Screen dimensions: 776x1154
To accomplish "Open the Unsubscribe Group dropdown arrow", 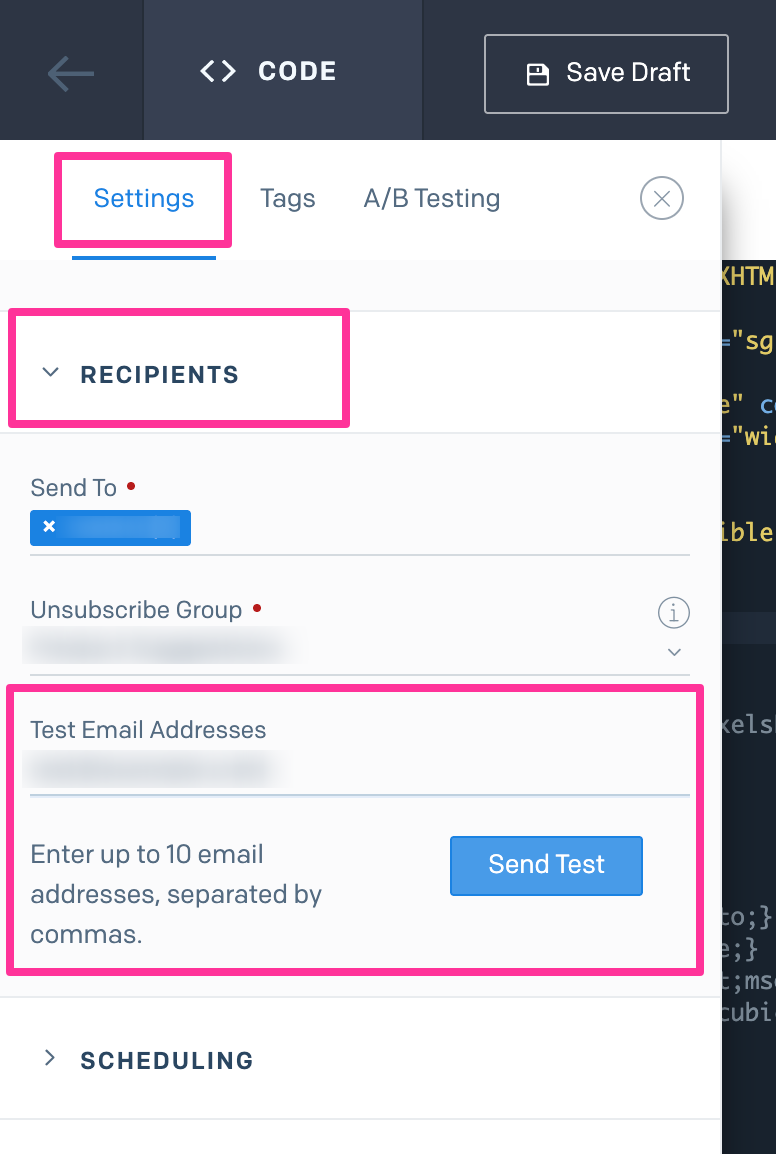I will 674,652.
